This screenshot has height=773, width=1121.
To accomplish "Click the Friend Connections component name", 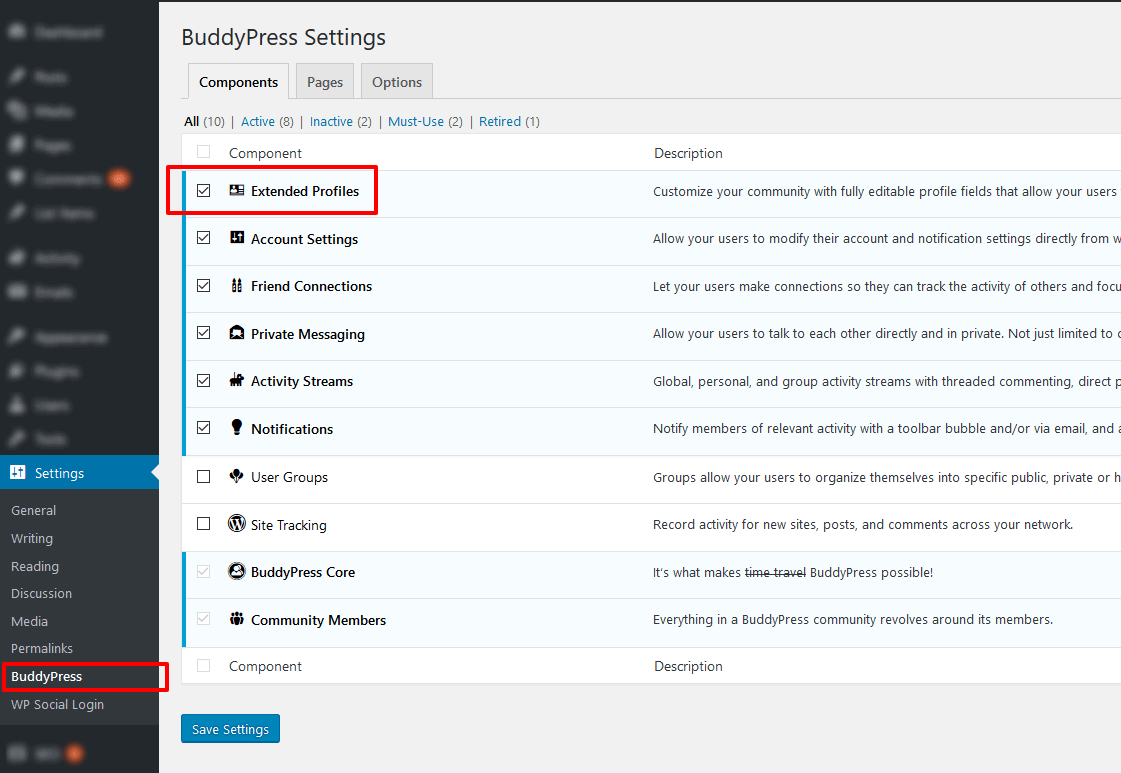I will [x=312, y=286].
